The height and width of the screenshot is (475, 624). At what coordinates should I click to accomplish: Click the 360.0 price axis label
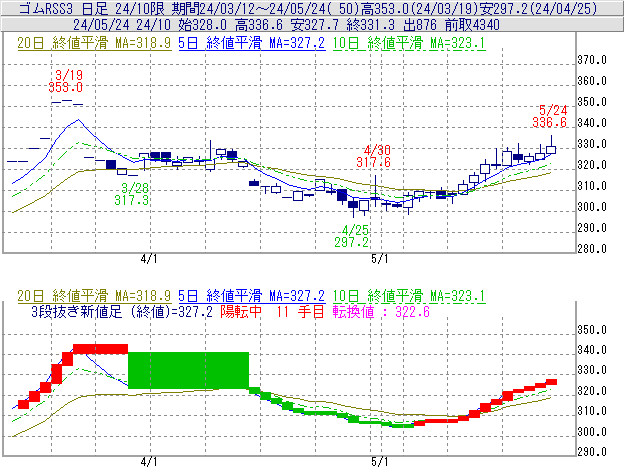pos(592,81)
